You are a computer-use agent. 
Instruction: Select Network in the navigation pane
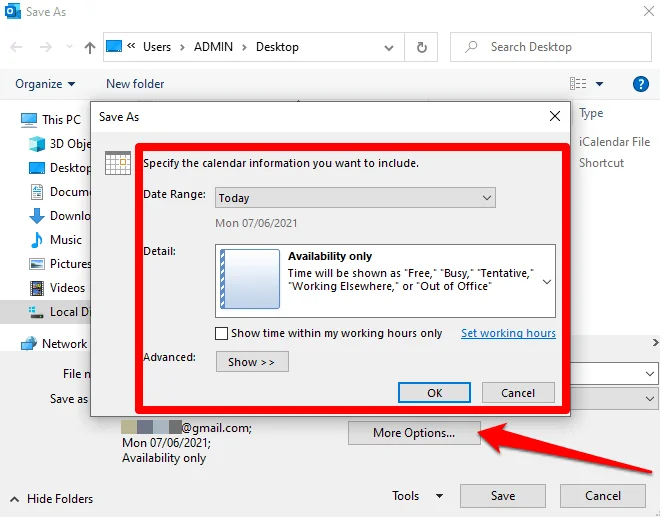[x=54, y=344]
